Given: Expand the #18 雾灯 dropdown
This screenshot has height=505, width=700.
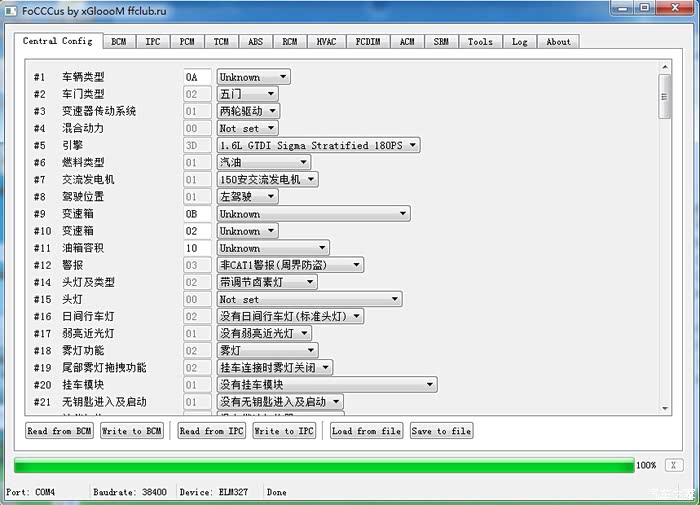Looking at the screenshot, I should point(267,351).
